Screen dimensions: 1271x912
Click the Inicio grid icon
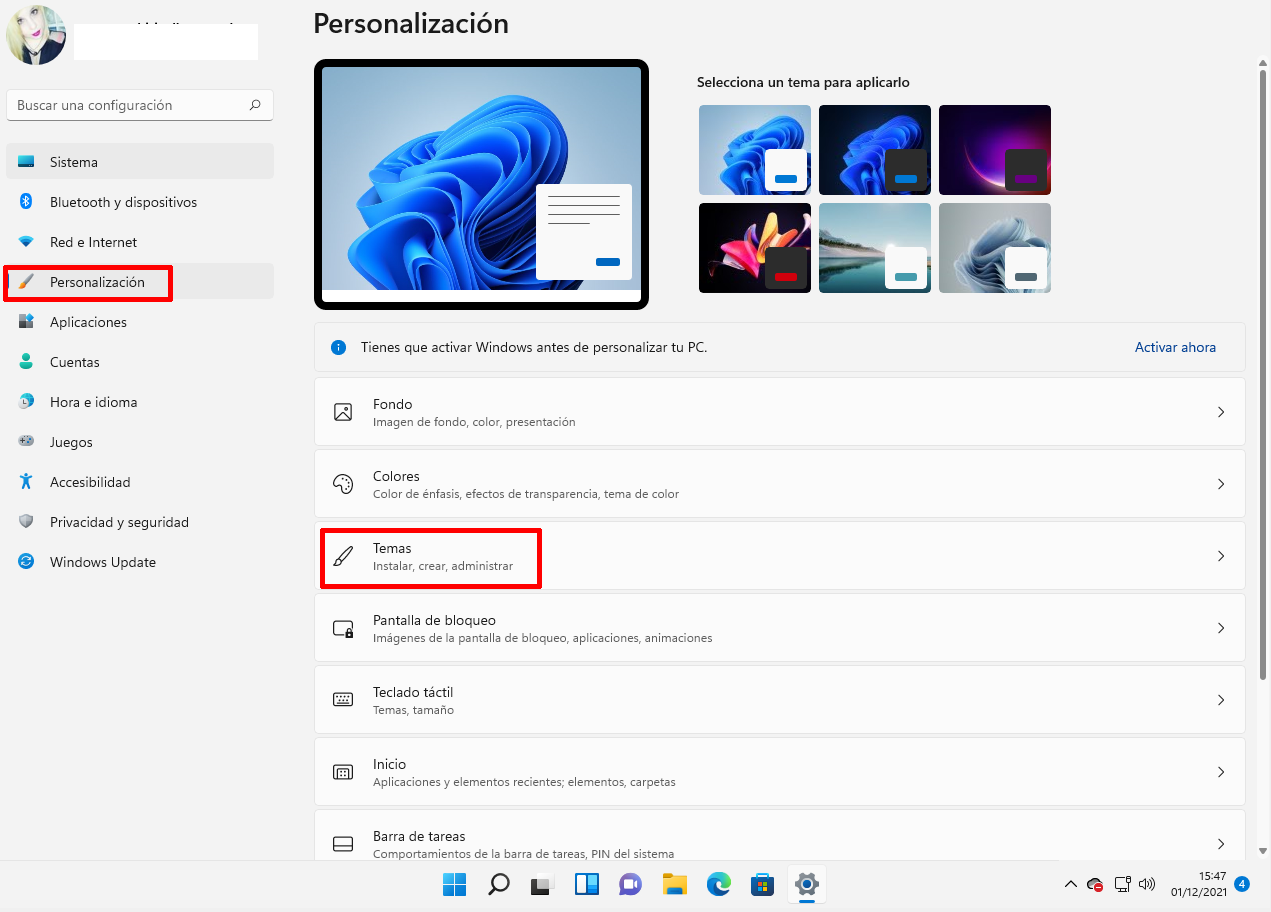(x=344, y=772)
